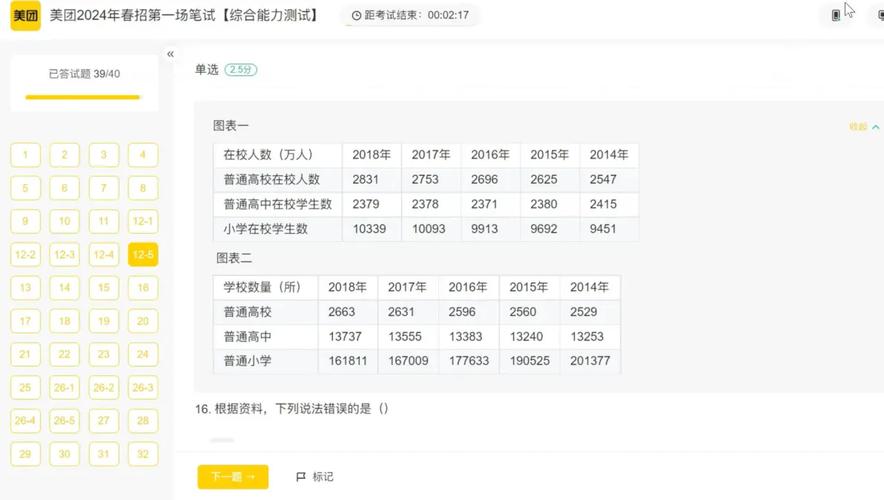Click the 图表二 heading
This screenshot has width=884, height=500.
coord(233,258)
